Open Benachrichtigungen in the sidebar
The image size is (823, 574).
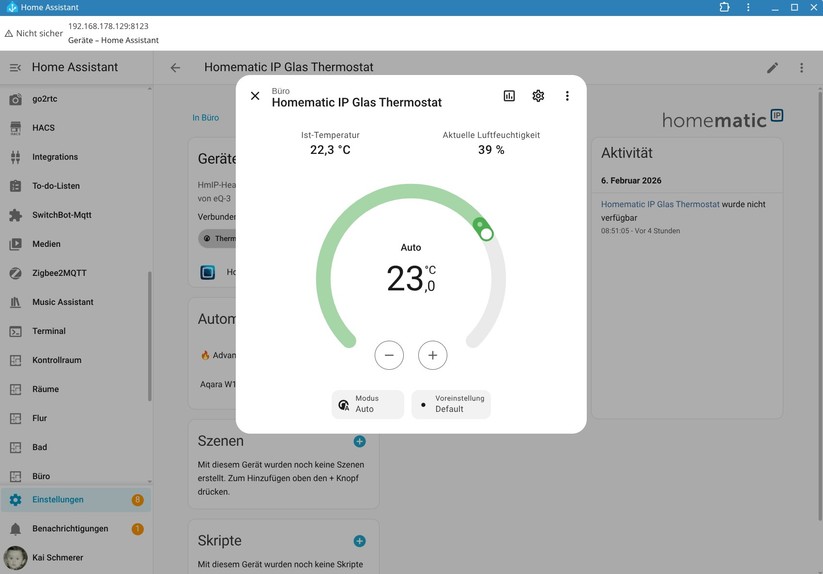coord(76,528)
